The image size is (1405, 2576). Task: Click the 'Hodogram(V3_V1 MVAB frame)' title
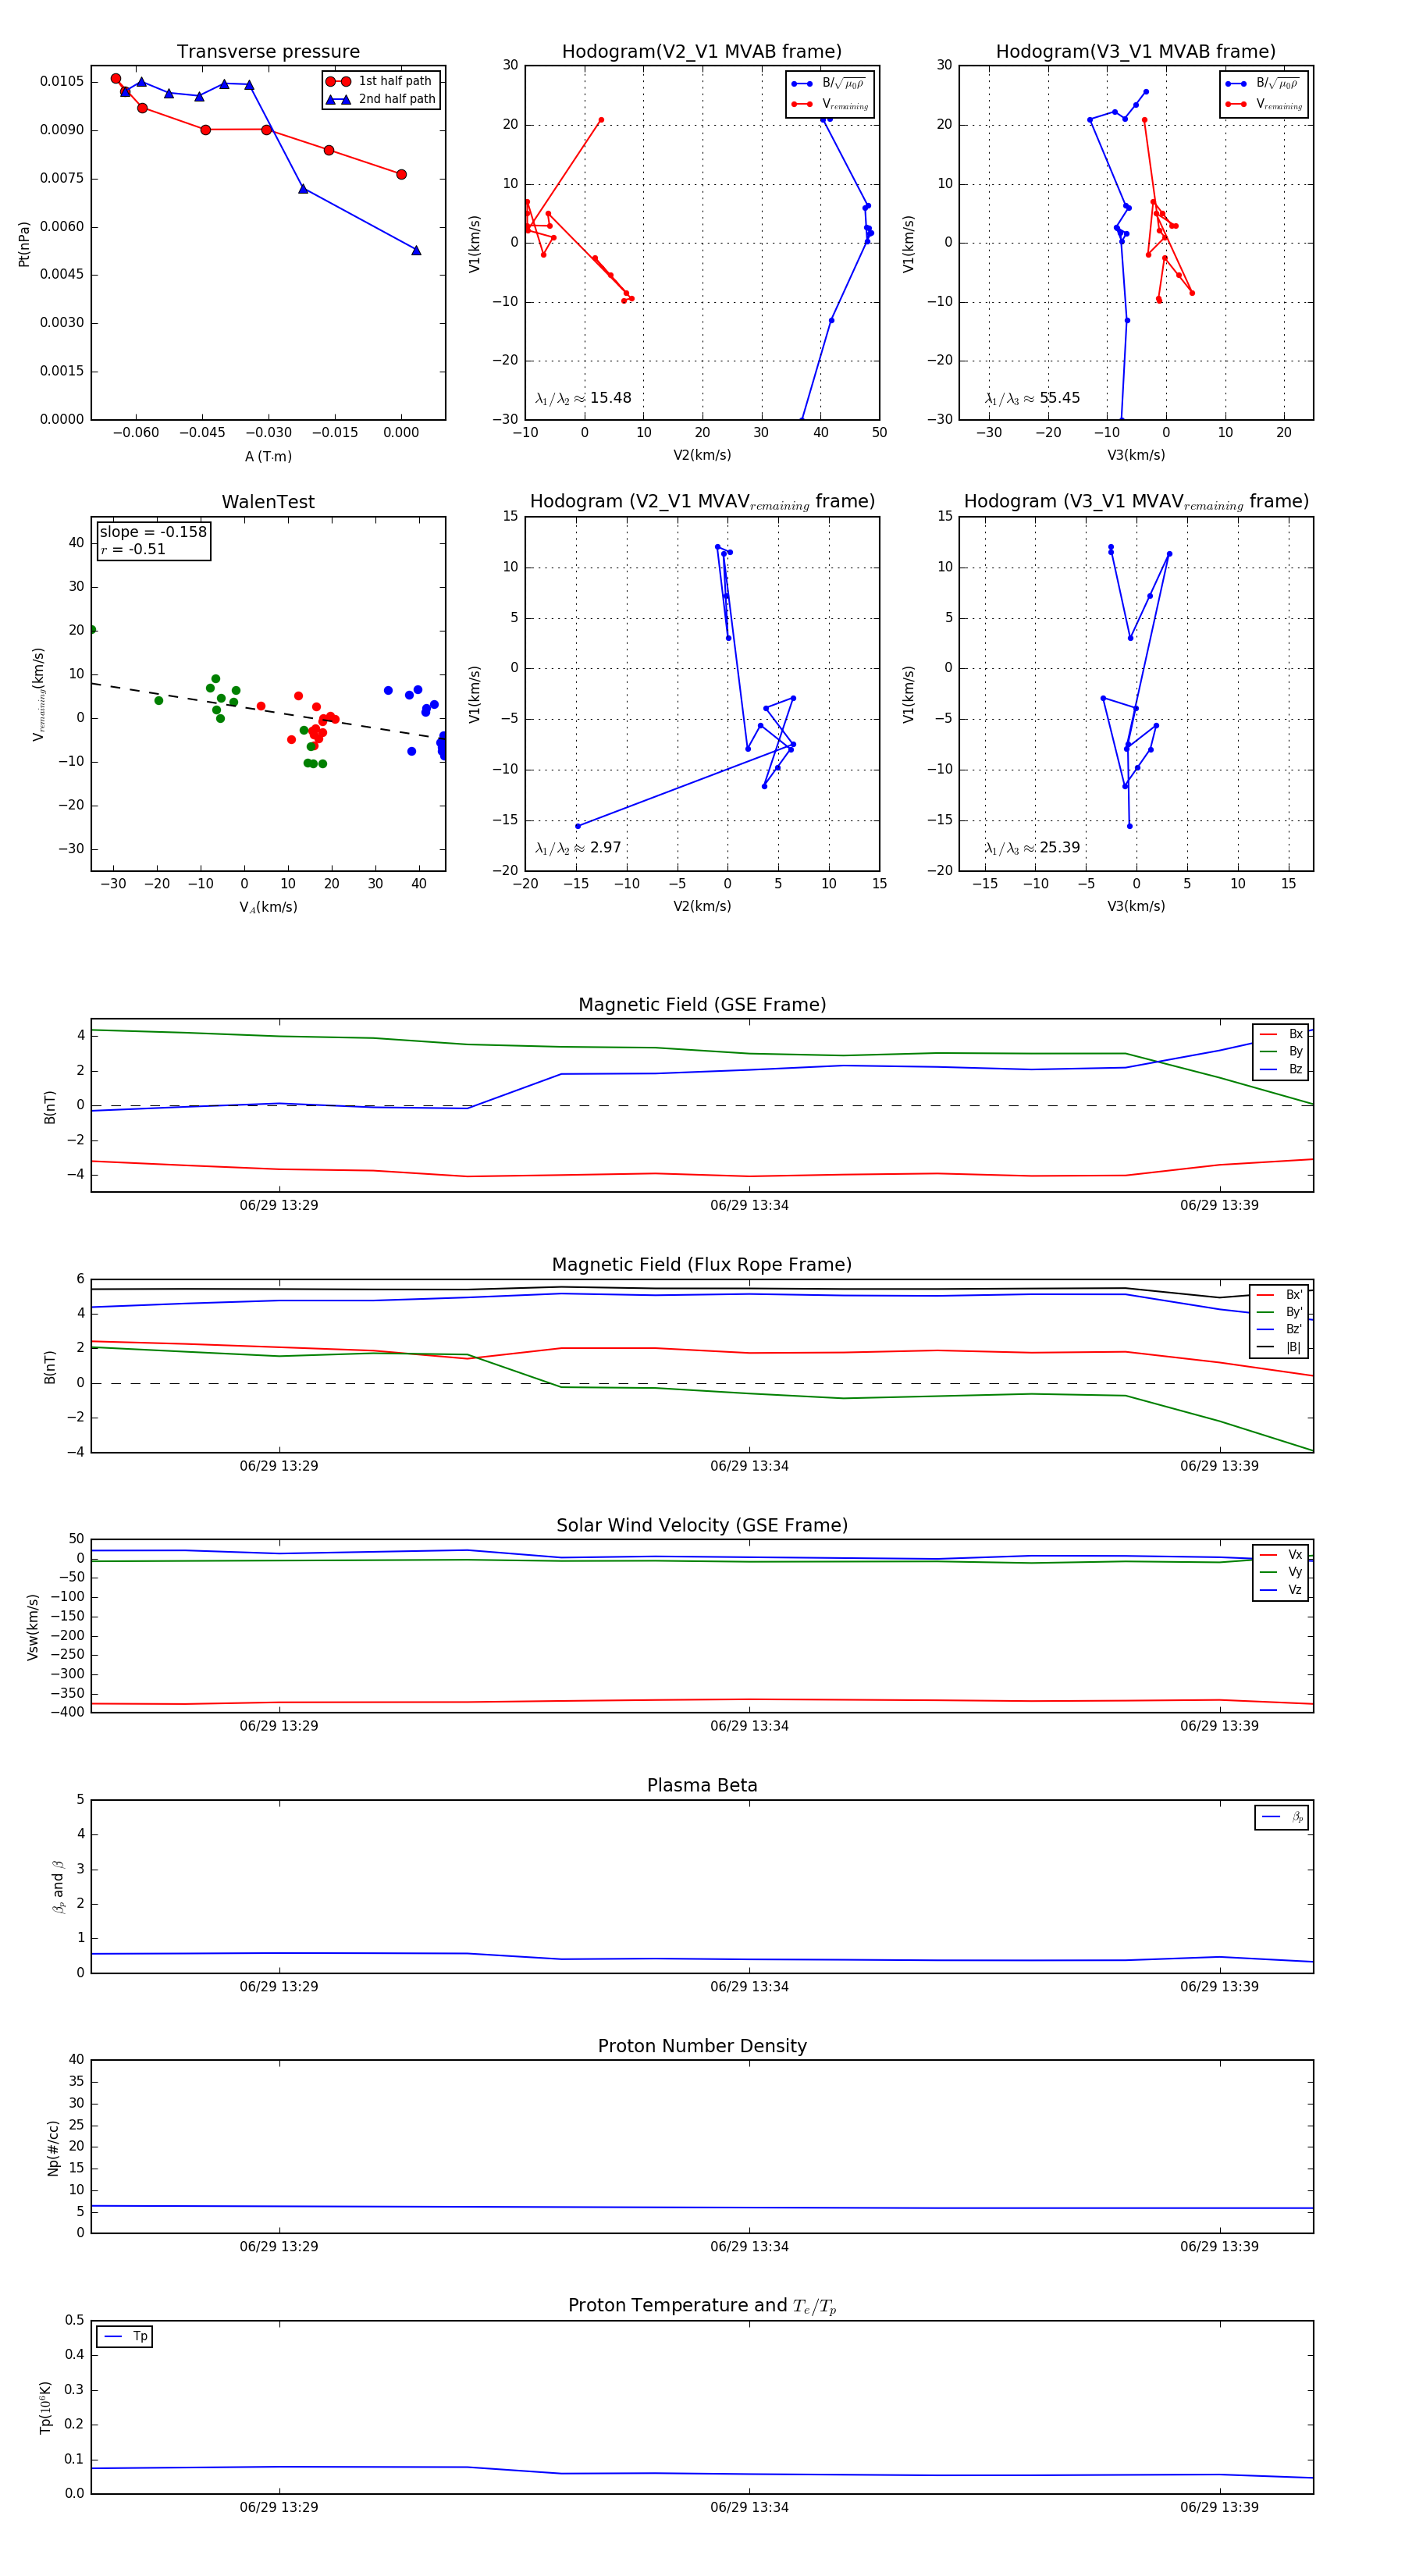click(x=1136, y=51)
